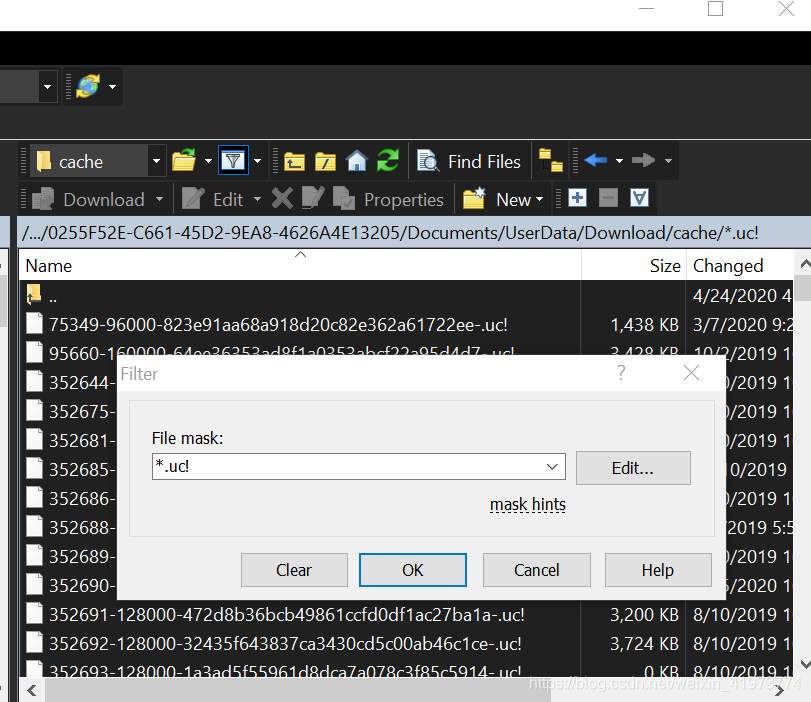Click the Find Files button
The height and width of the screenshot is (702, 811).
click(469, 161)
